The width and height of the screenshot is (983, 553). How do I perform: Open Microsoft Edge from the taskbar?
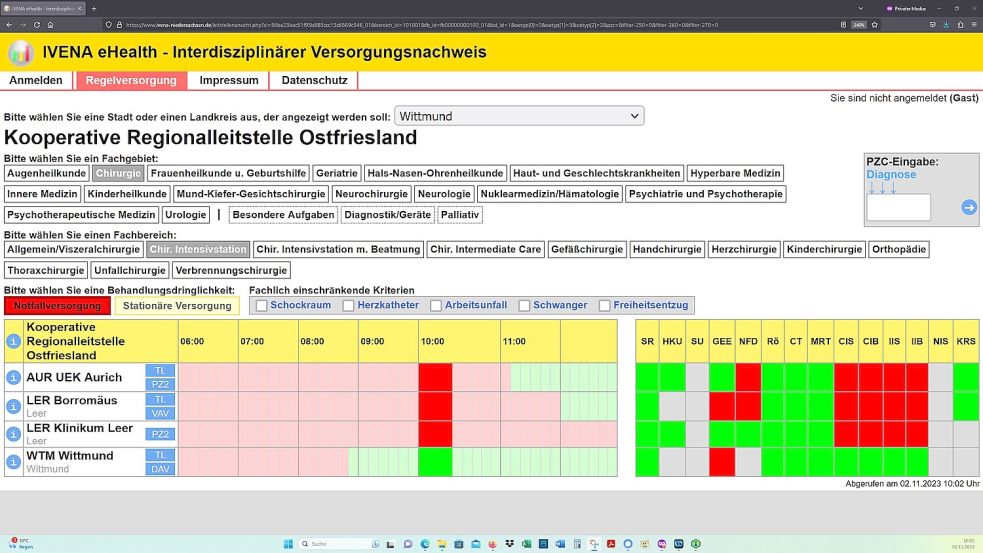pyautogui.click(x=425, y=544)
